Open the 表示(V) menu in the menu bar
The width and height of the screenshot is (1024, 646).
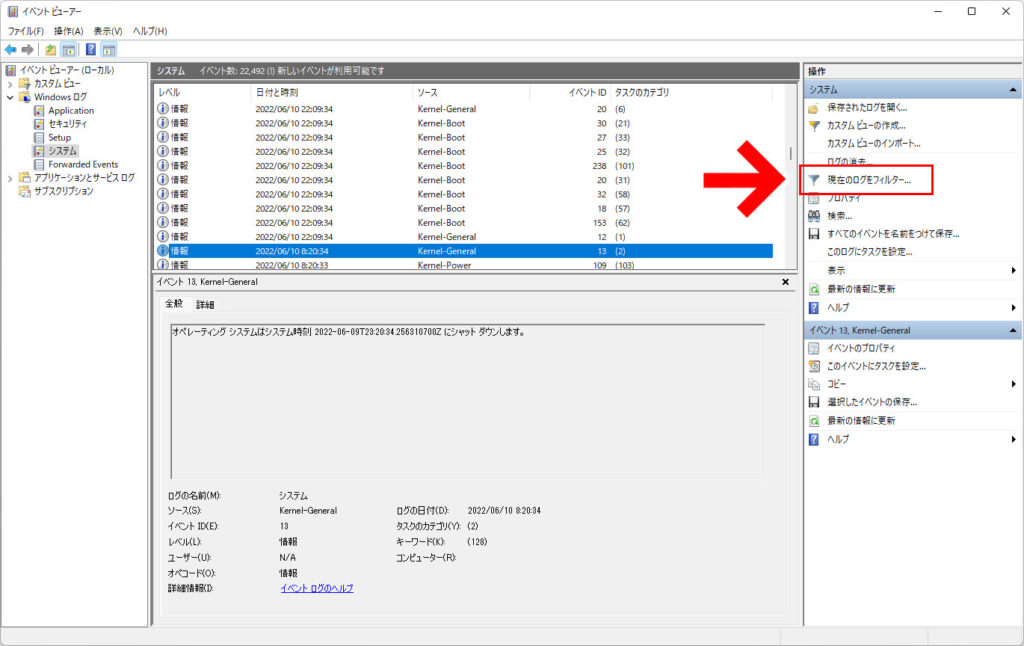pyautogui.click(x=108, y=31)
